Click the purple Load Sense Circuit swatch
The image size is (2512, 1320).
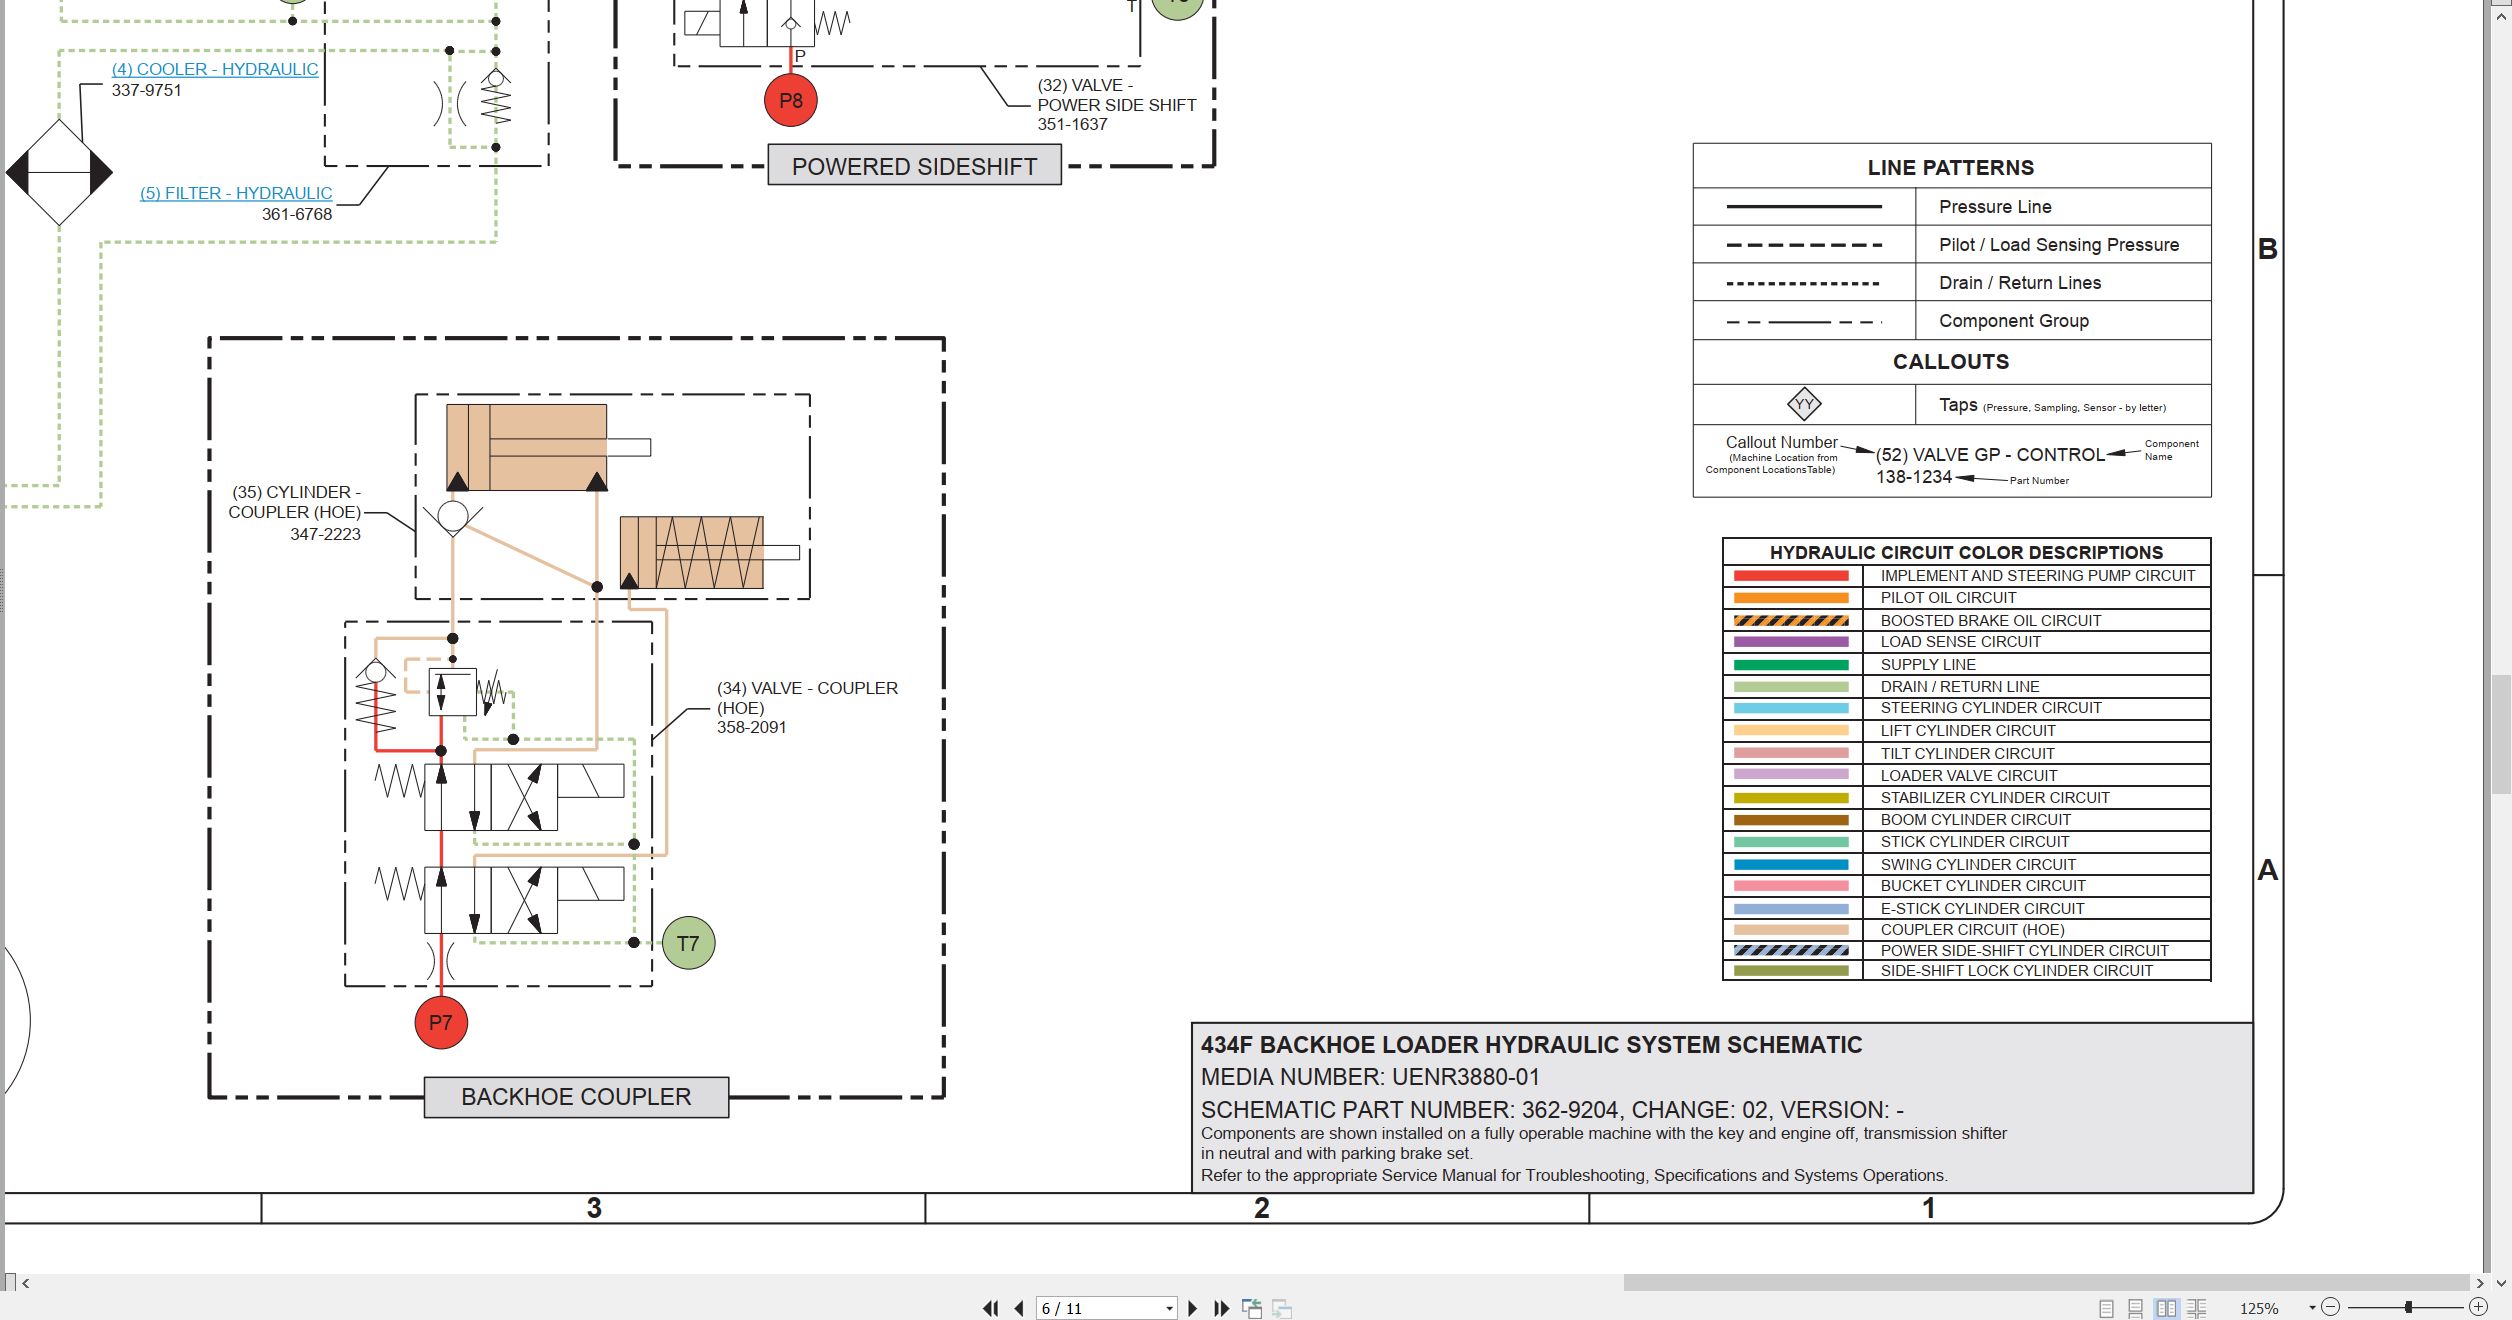(1791, 642)
